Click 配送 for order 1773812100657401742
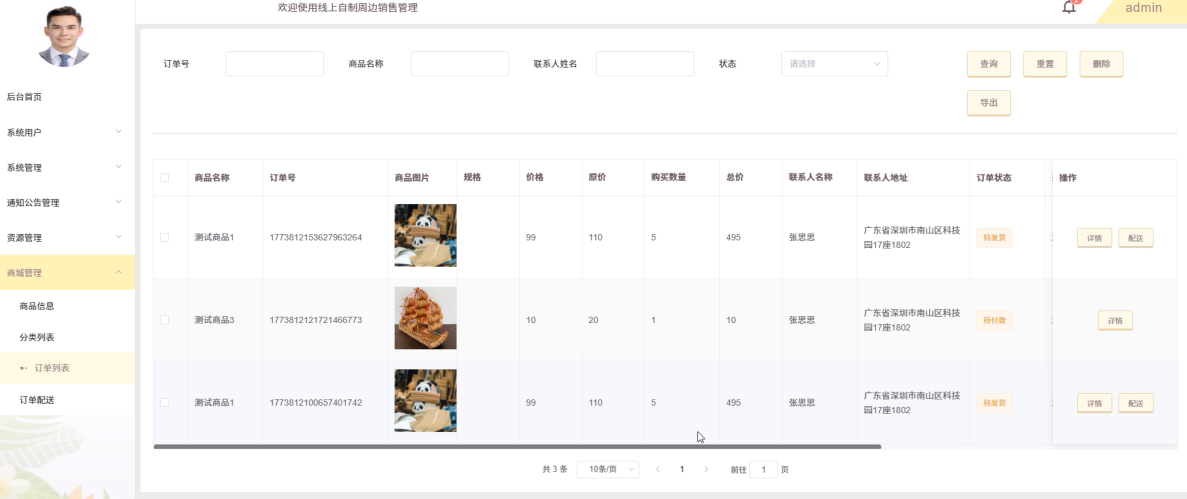Image resolution: width=1187 pixels, height=499 pixels. point(1136,403)
